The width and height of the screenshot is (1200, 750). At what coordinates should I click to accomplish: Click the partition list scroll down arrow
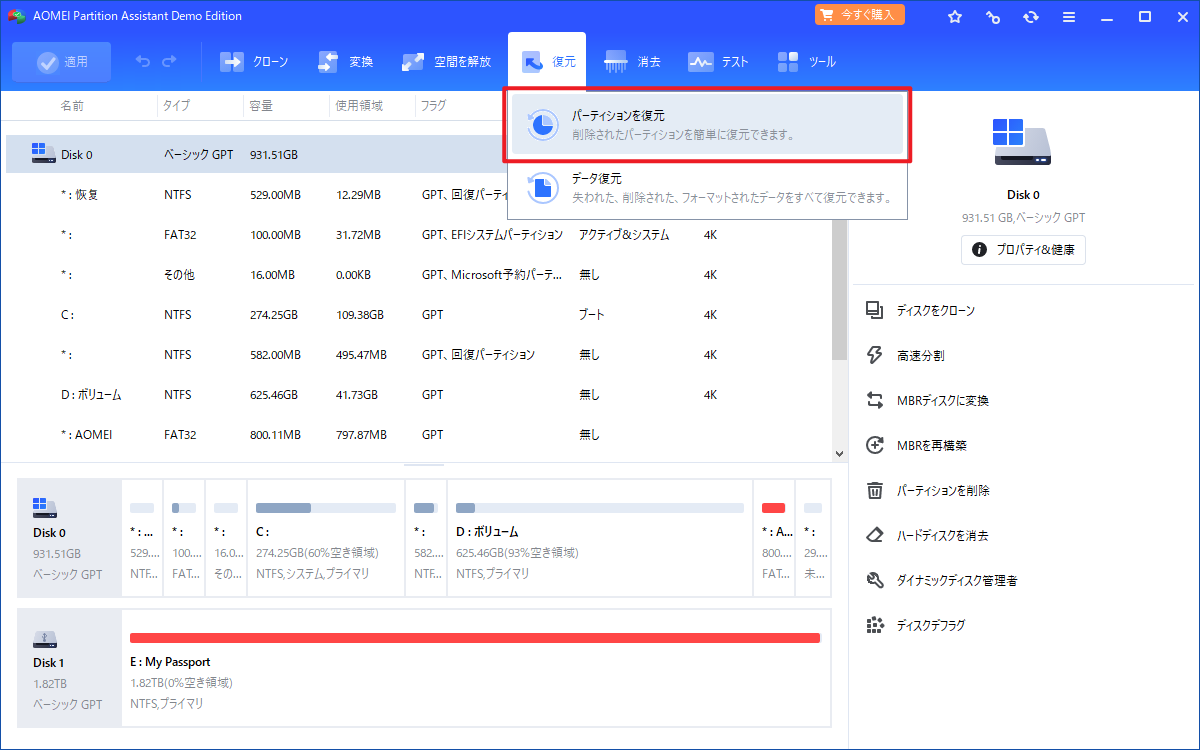[840, 453]
